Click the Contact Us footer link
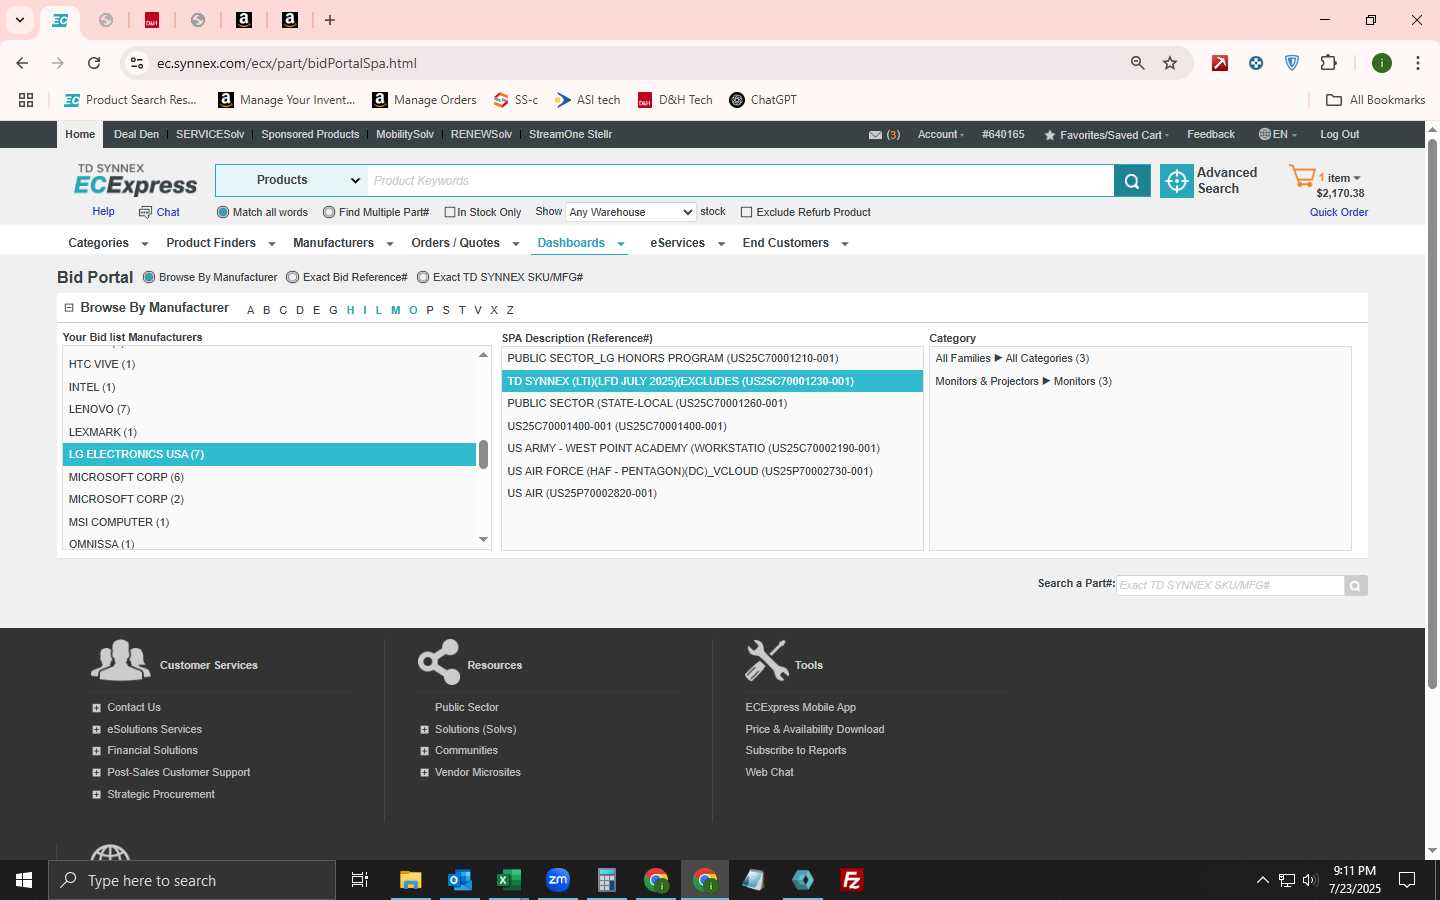The width and height of the screenshot is (1440, 900). tap(133, 708)
